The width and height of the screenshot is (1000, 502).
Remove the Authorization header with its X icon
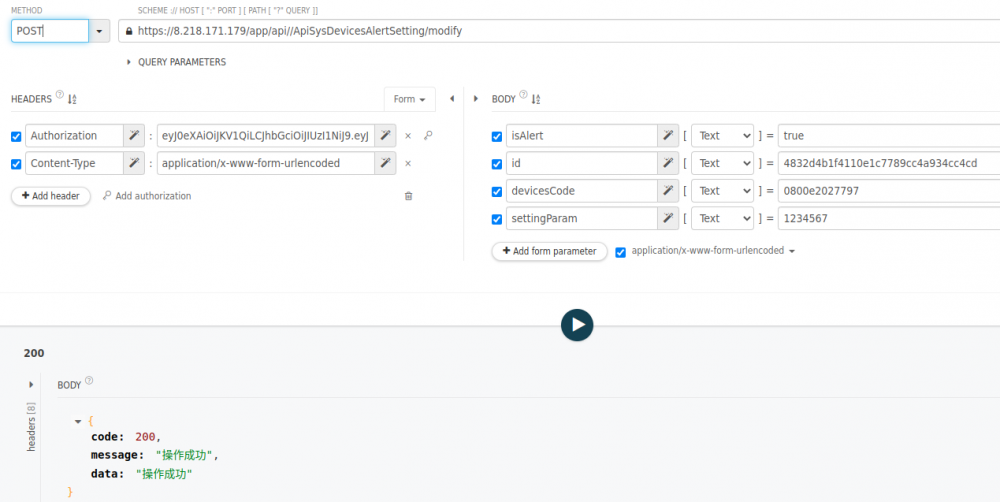pyautogui.click(x=408, y=136)
